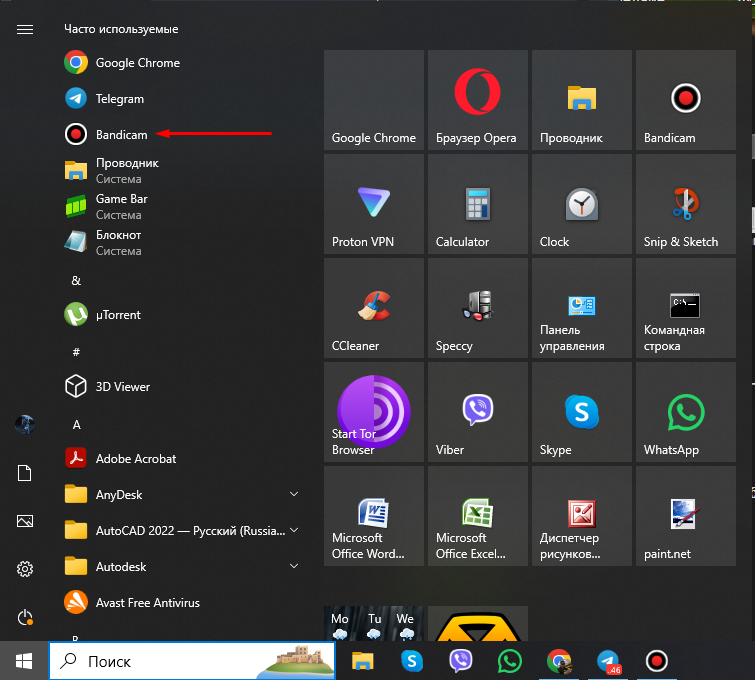Launch µTorrent from the app list
The image size is (755, 680).
click(181, 314)
